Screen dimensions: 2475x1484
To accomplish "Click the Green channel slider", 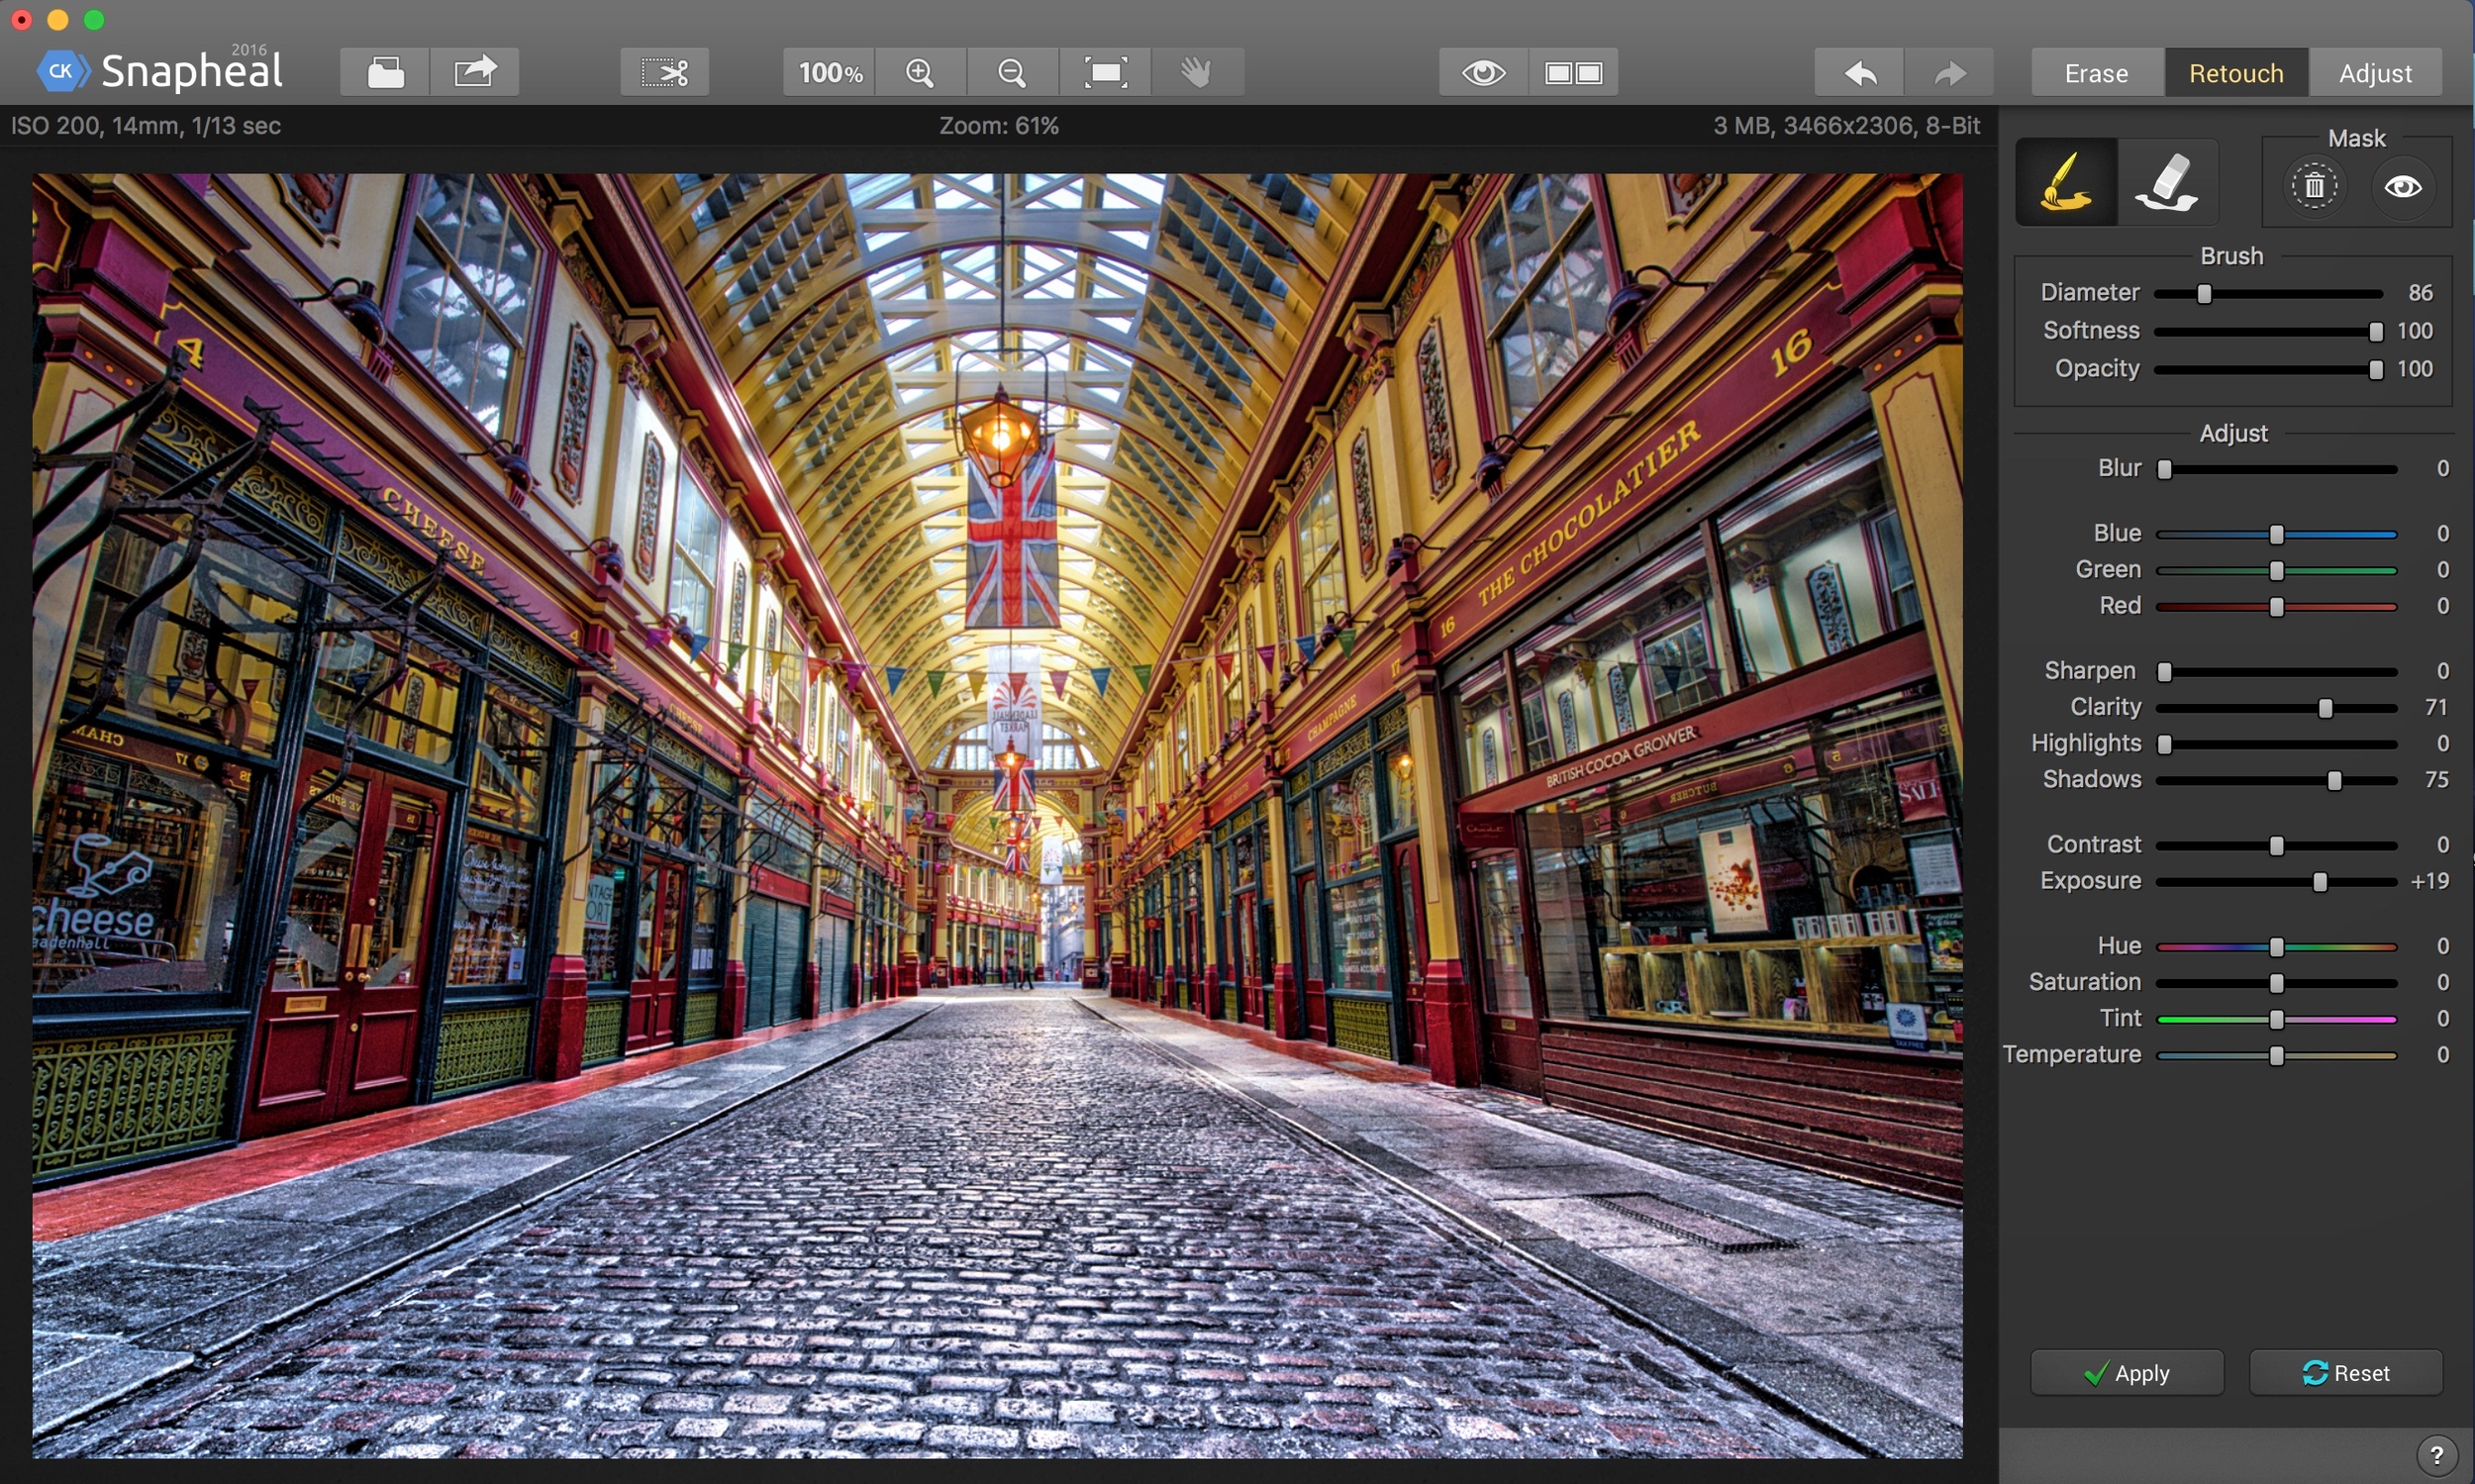I will [2277, 571].
